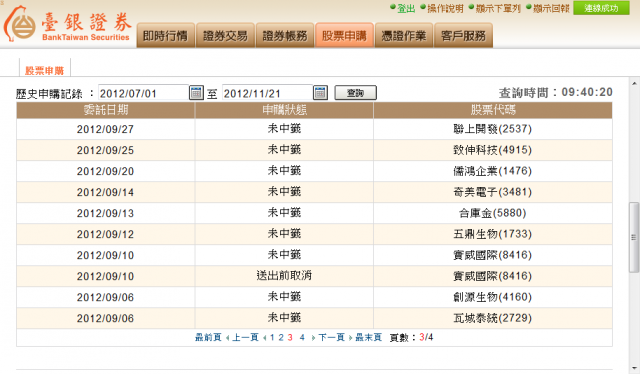Click the date cell 2012/09/27
640x374 pixels.
pos(105,129)
